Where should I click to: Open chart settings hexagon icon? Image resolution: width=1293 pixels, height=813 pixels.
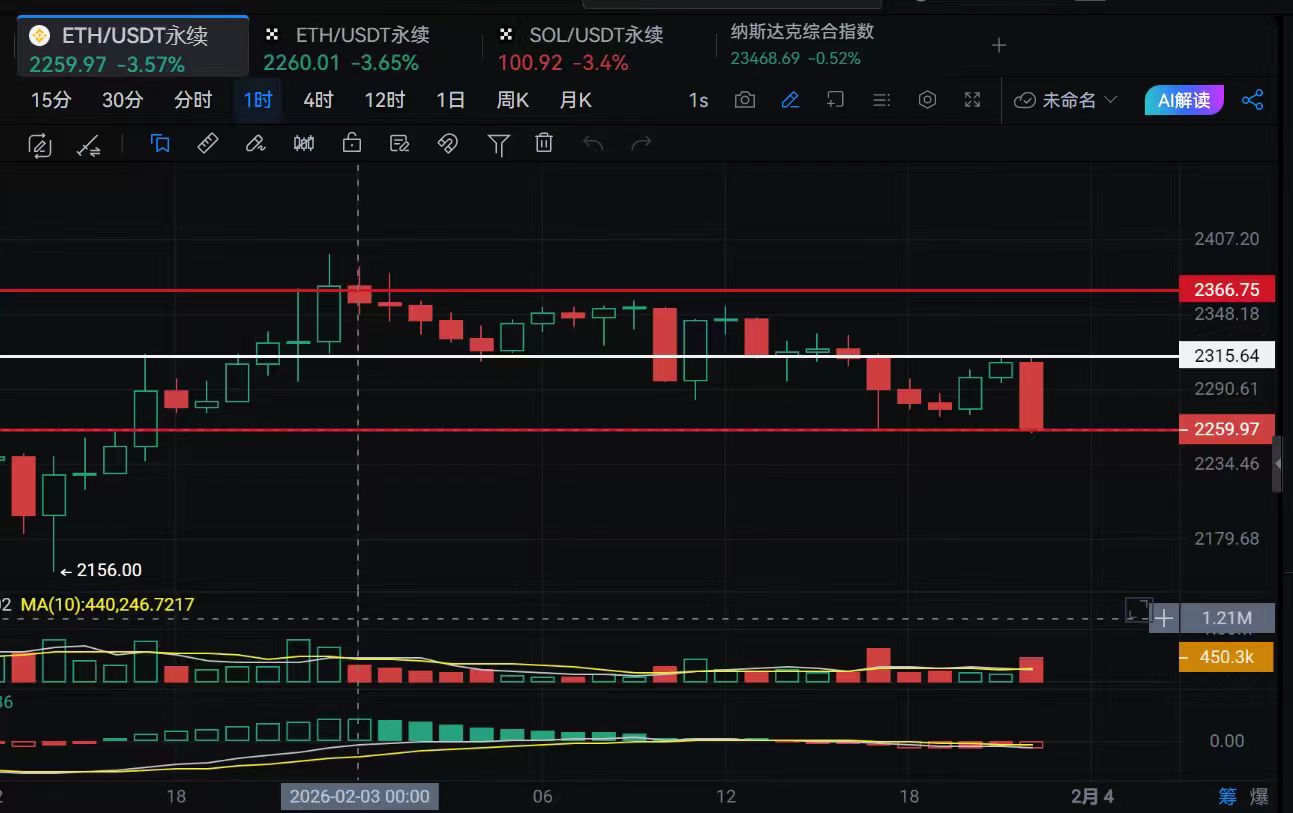point(927,100)
